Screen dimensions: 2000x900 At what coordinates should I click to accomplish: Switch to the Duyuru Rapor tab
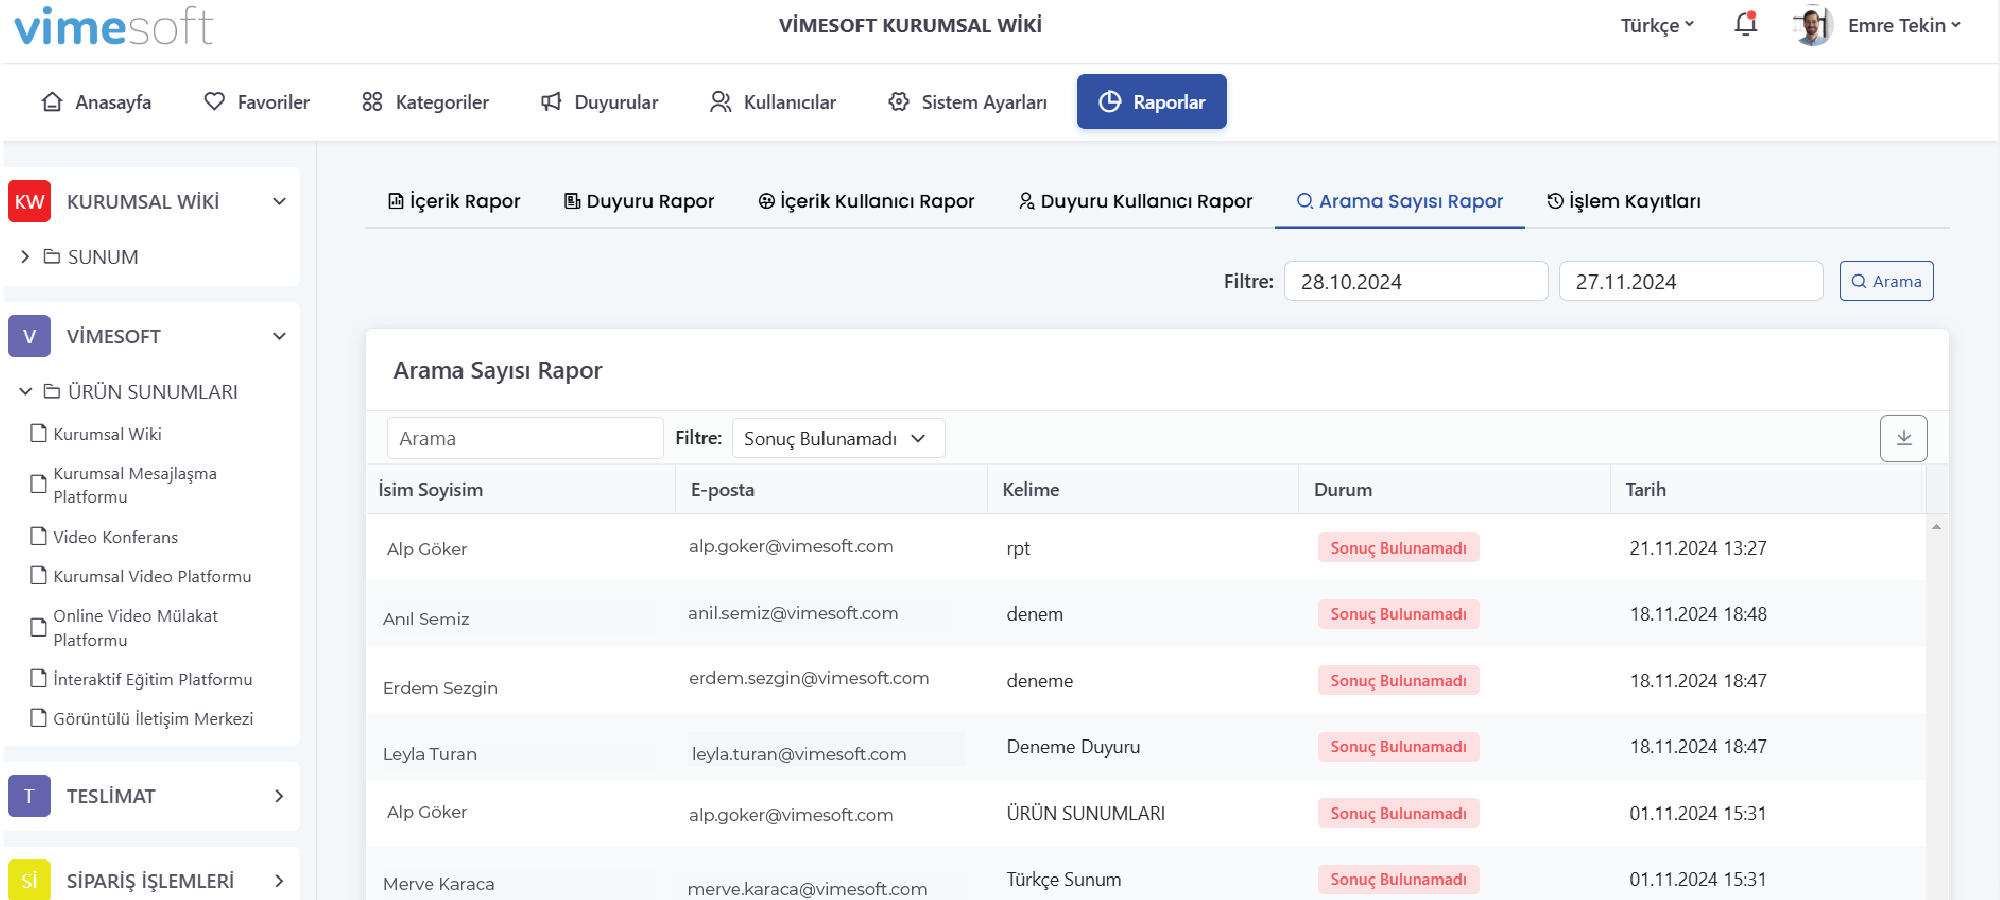pos(639,201)
